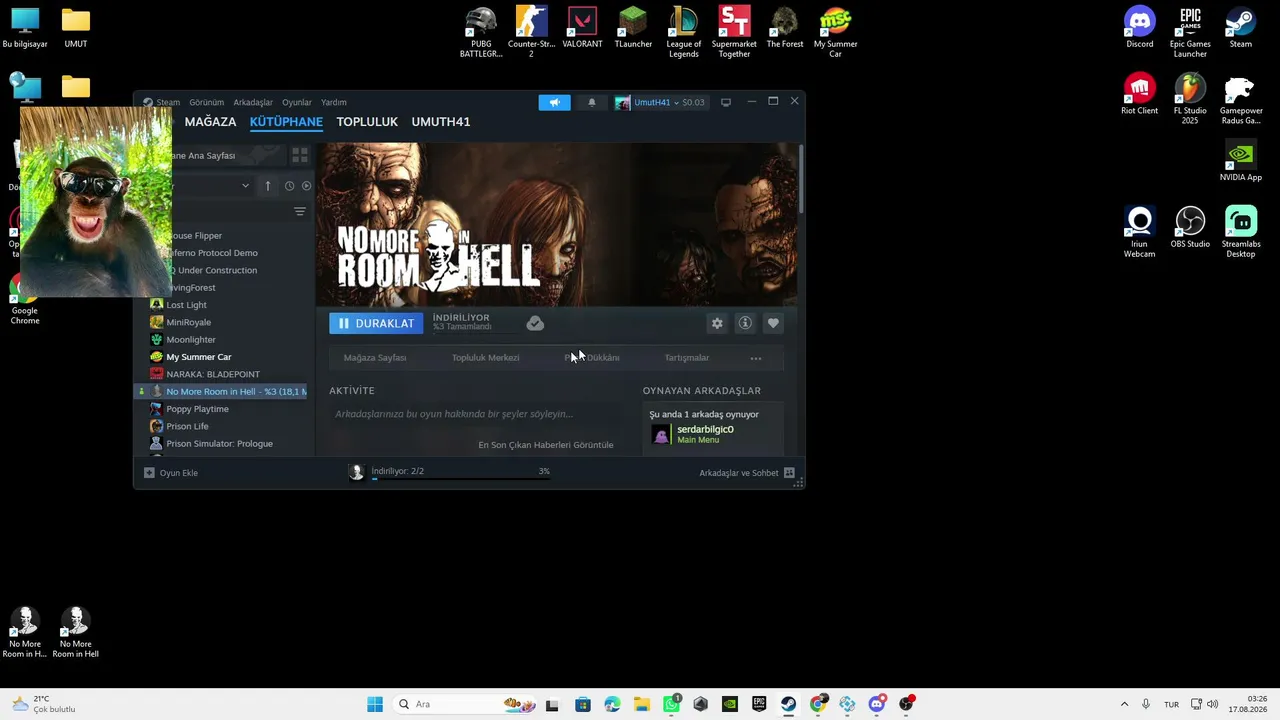Open WhatsApp from the taskbar

tap(671, 704)
